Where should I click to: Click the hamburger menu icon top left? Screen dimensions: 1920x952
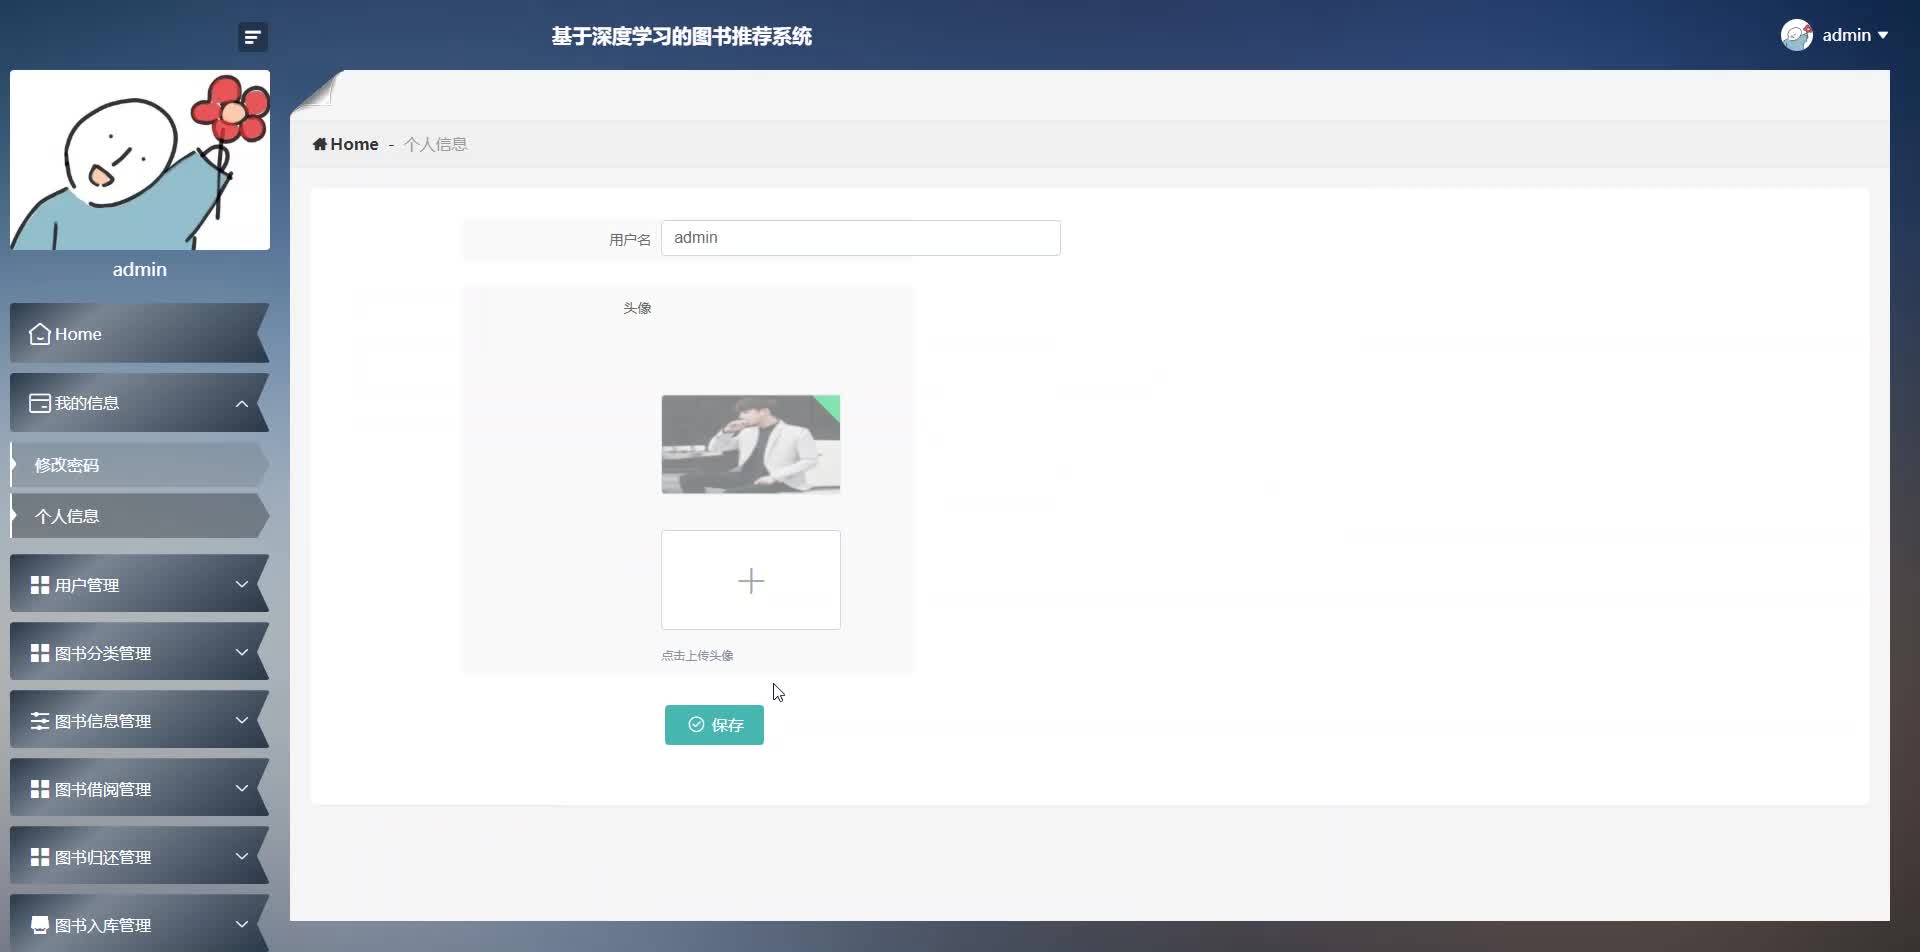[x=252, y=36]
